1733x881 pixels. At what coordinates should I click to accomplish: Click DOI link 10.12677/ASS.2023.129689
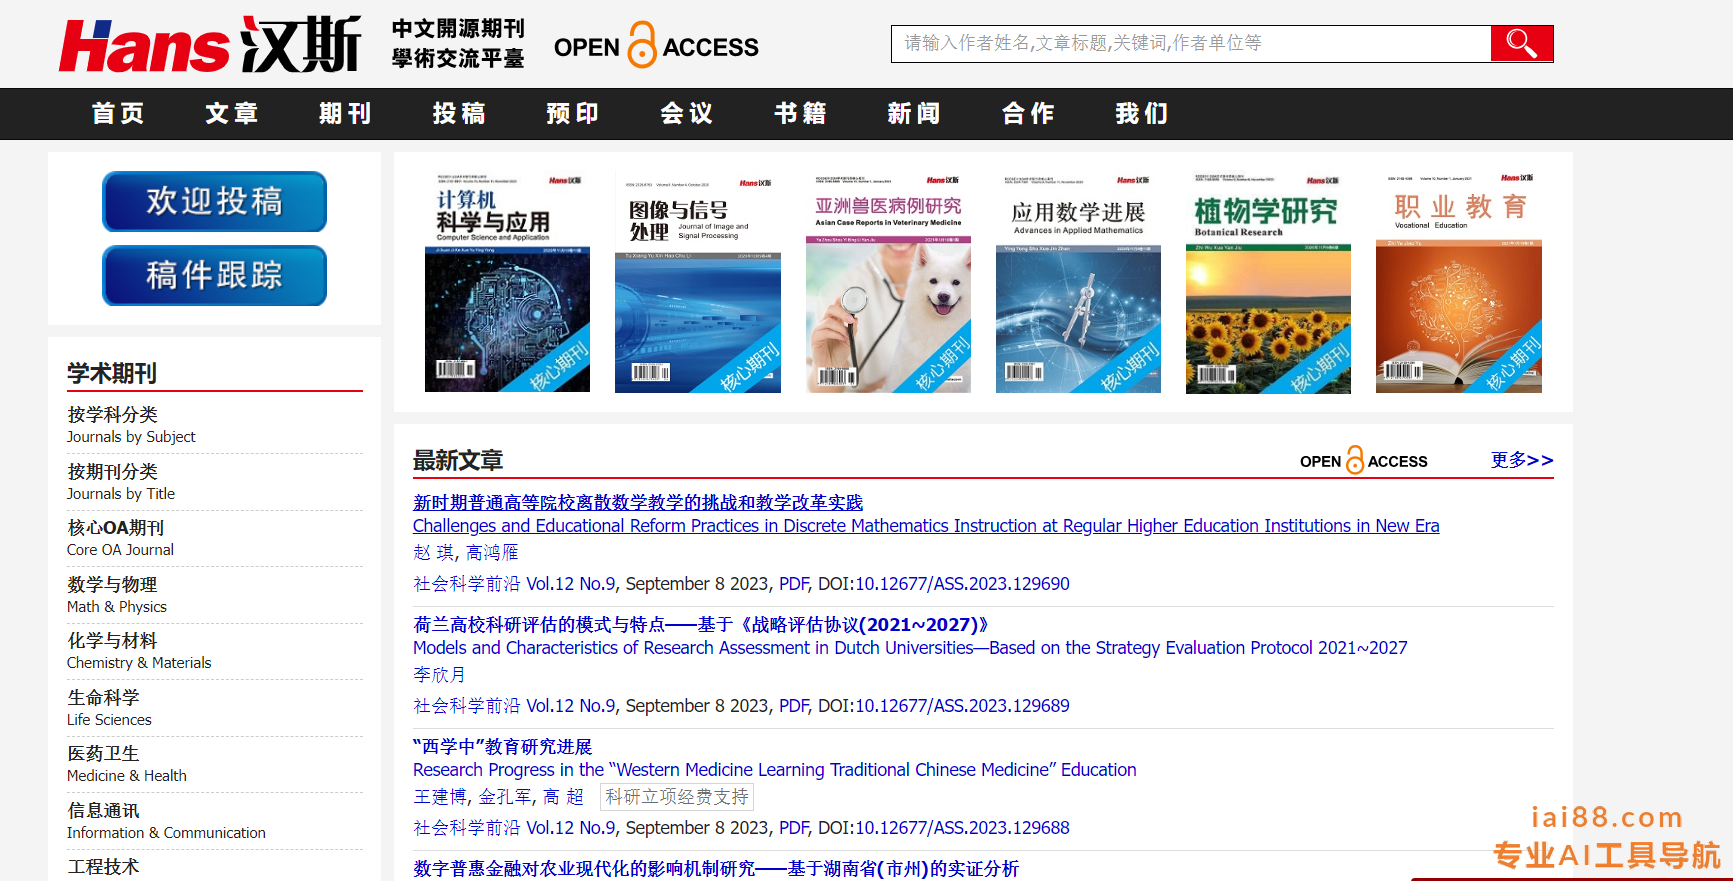coord(962,706)
